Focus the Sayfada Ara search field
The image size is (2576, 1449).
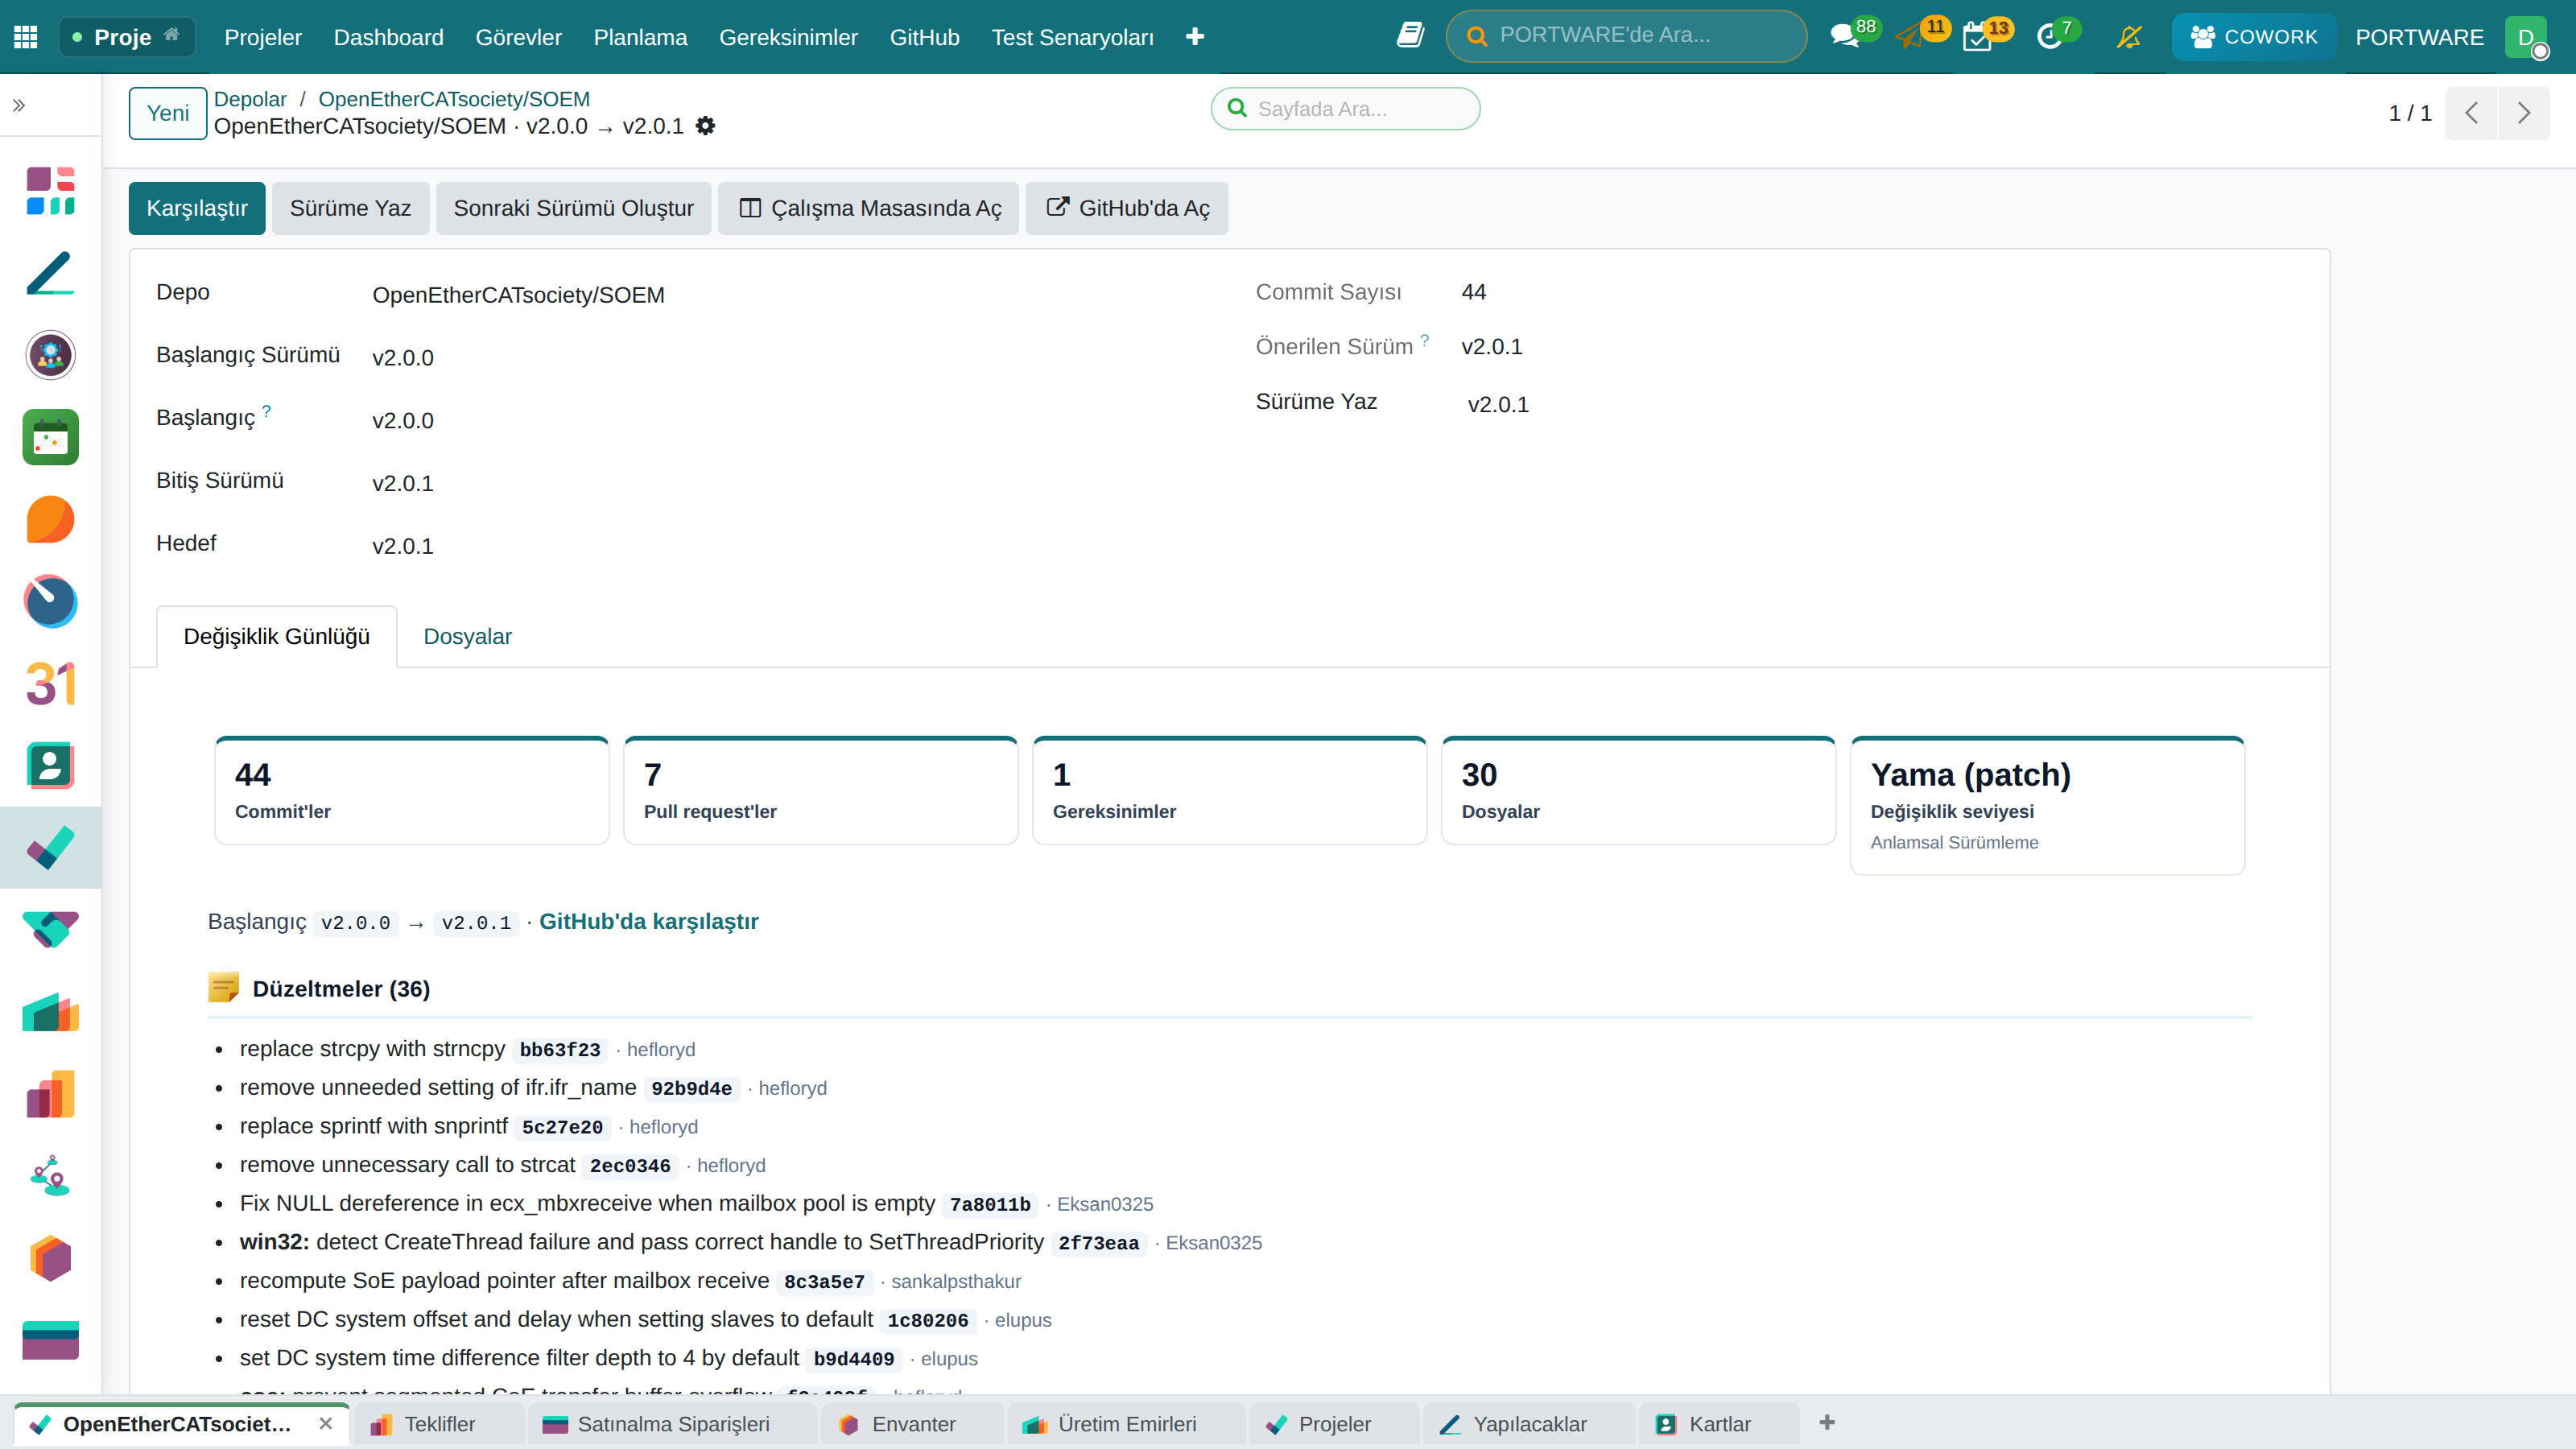click(x=1345, y=108)
